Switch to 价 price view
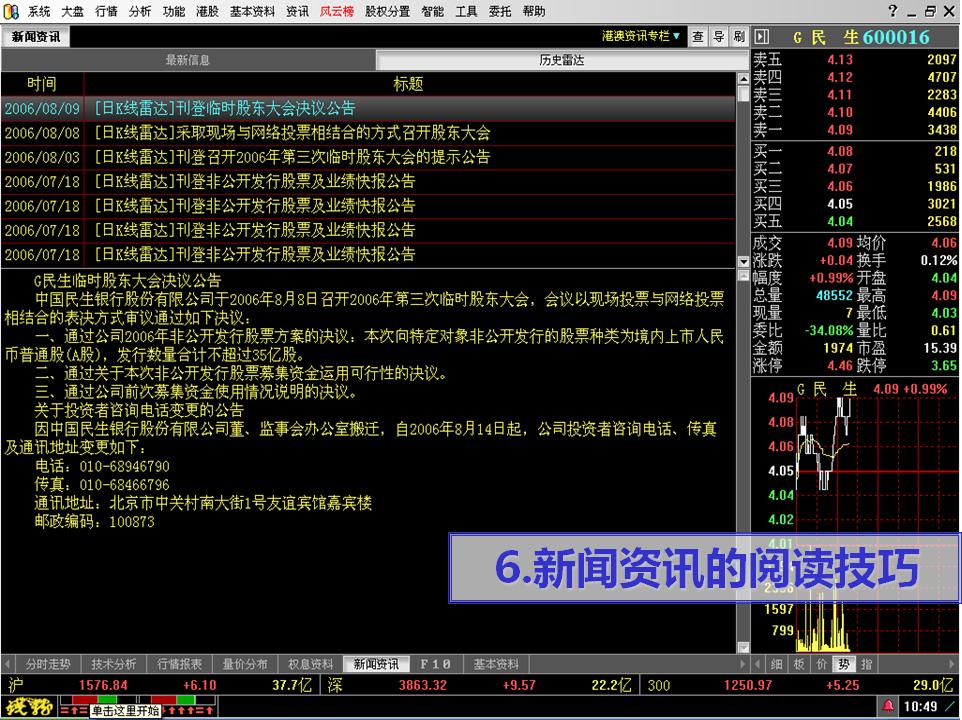The image size is (962, 720). [821, 664]
